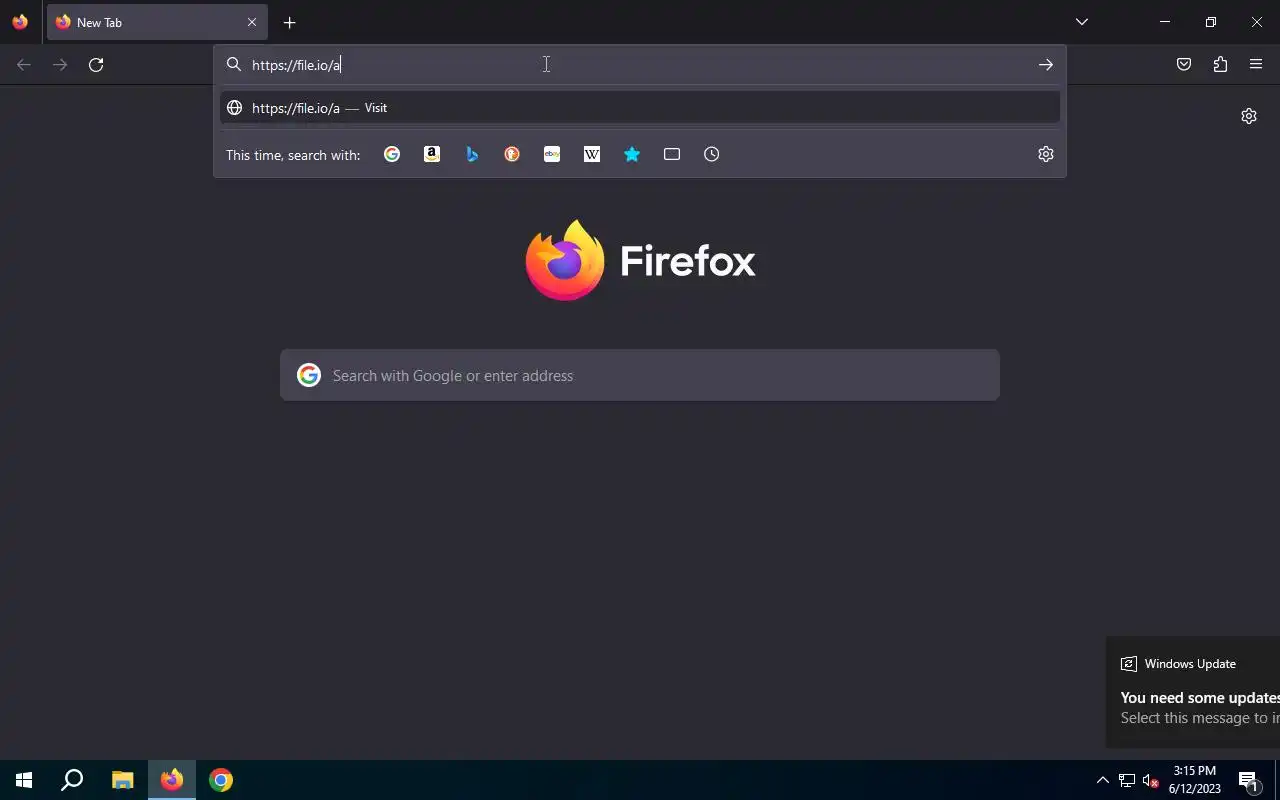Search this time with Google
The image size is (1280, 800).
[x=392, y=154]
